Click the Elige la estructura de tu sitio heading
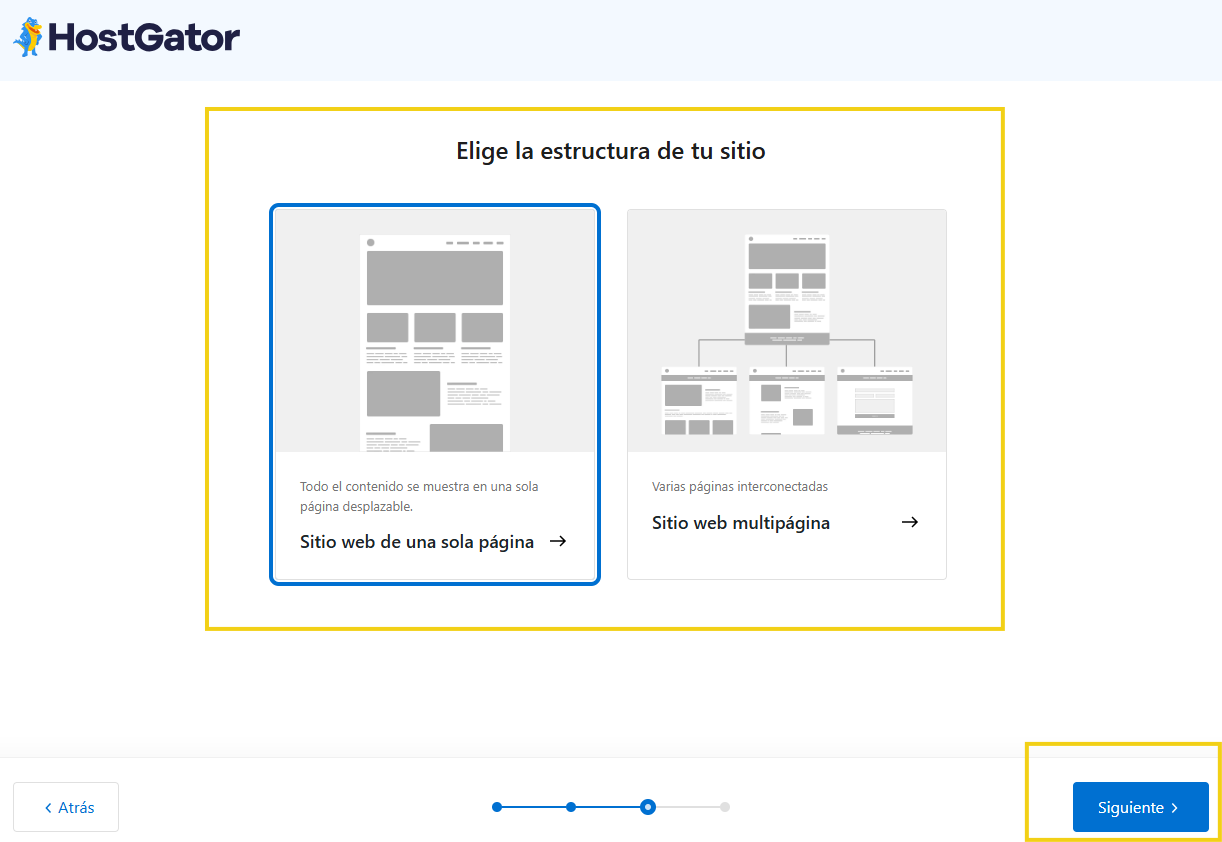Viewport: 1222px width, 842px height. click(611, 151)
